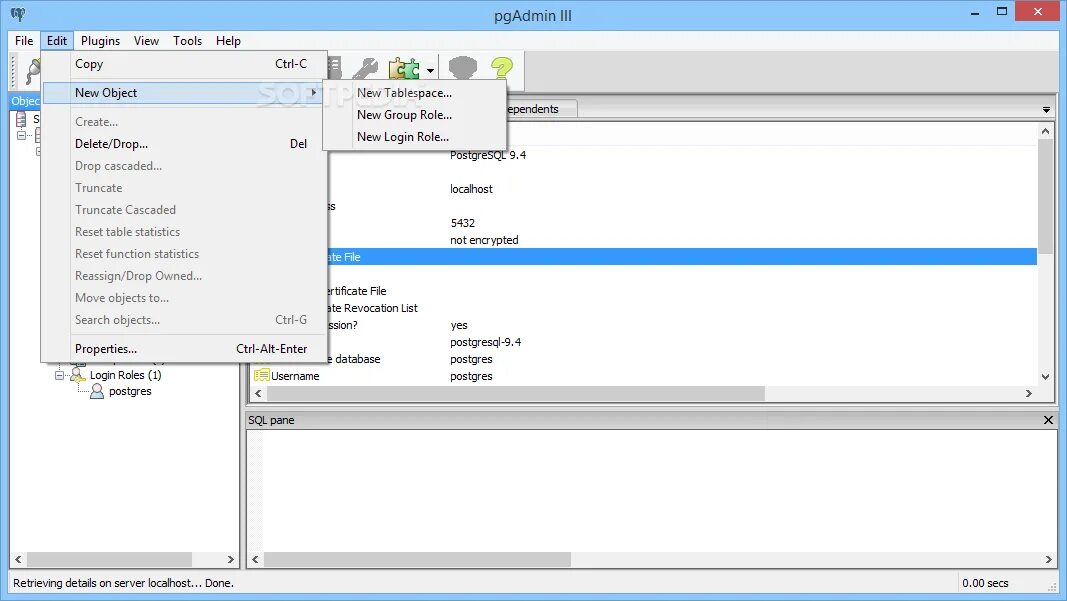Open the Help menu
Viewport: 1067px width, 601px height.
point(228,41)
